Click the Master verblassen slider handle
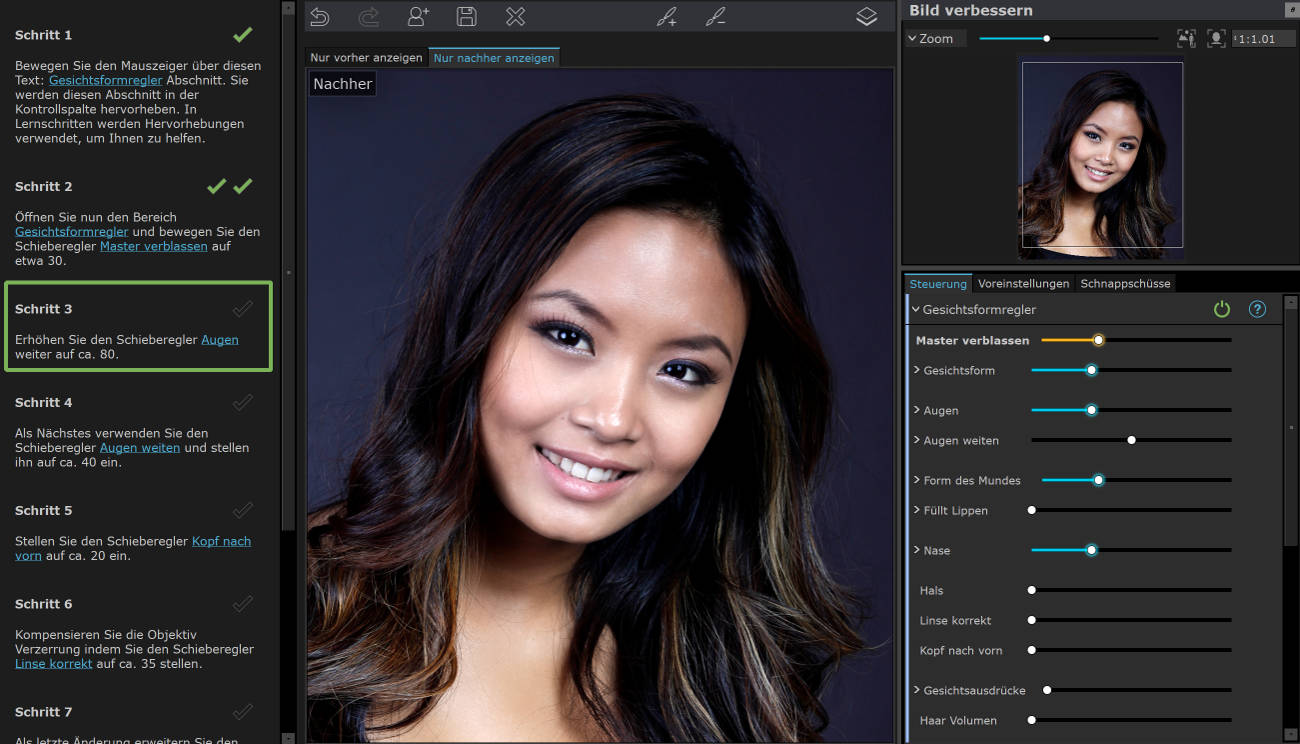Screen dimensions: 1300x744 click(x=1098, y=340)
